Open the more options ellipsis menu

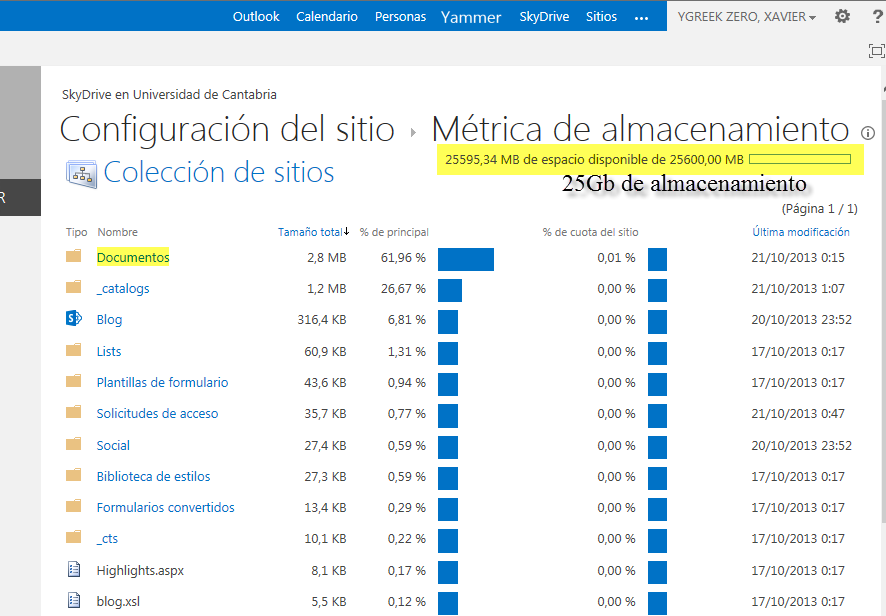(x=641, y=18)
